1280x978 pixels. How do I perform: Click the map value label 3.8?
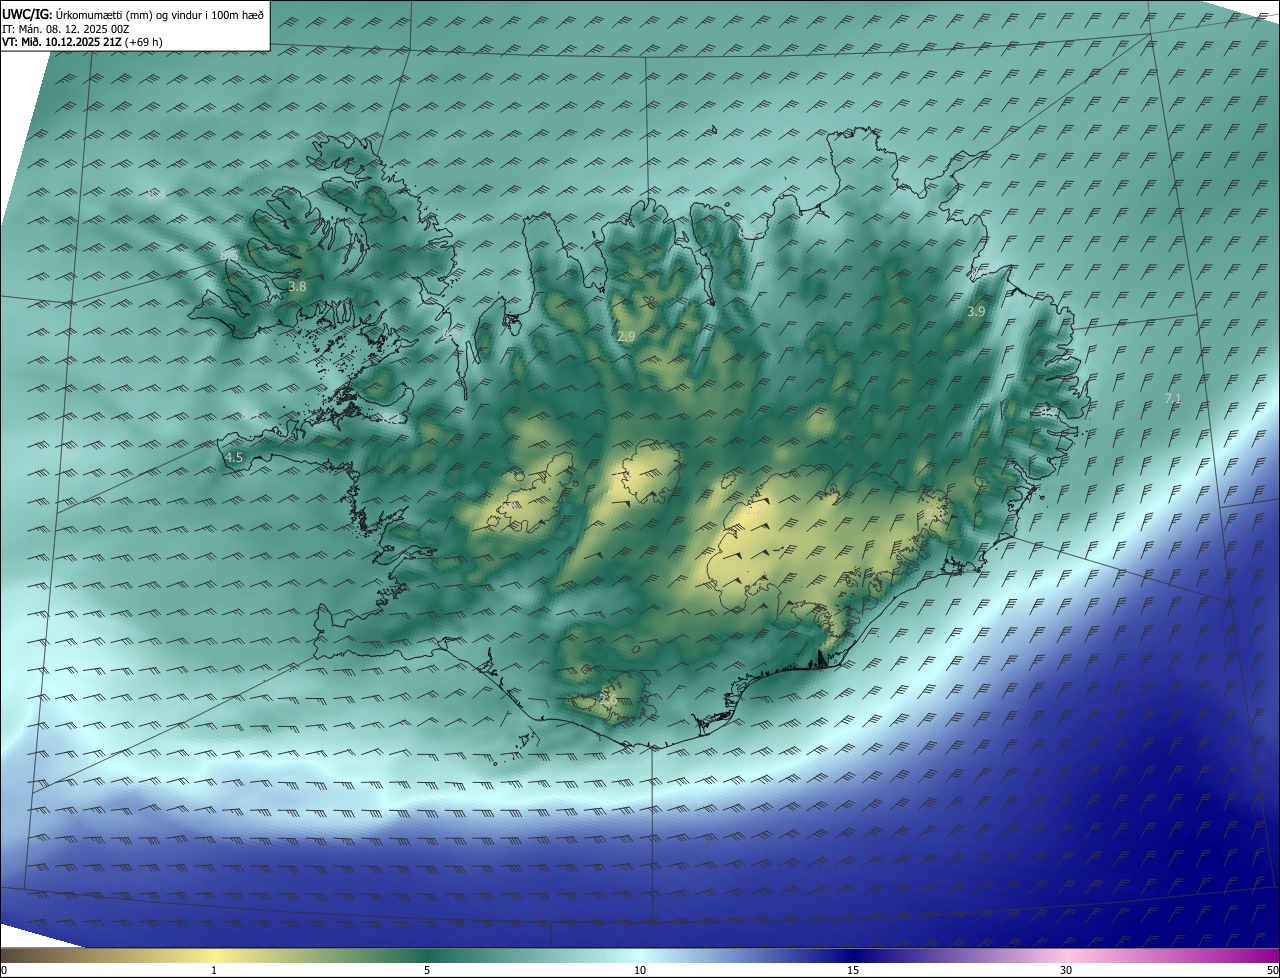pos(297,287)
